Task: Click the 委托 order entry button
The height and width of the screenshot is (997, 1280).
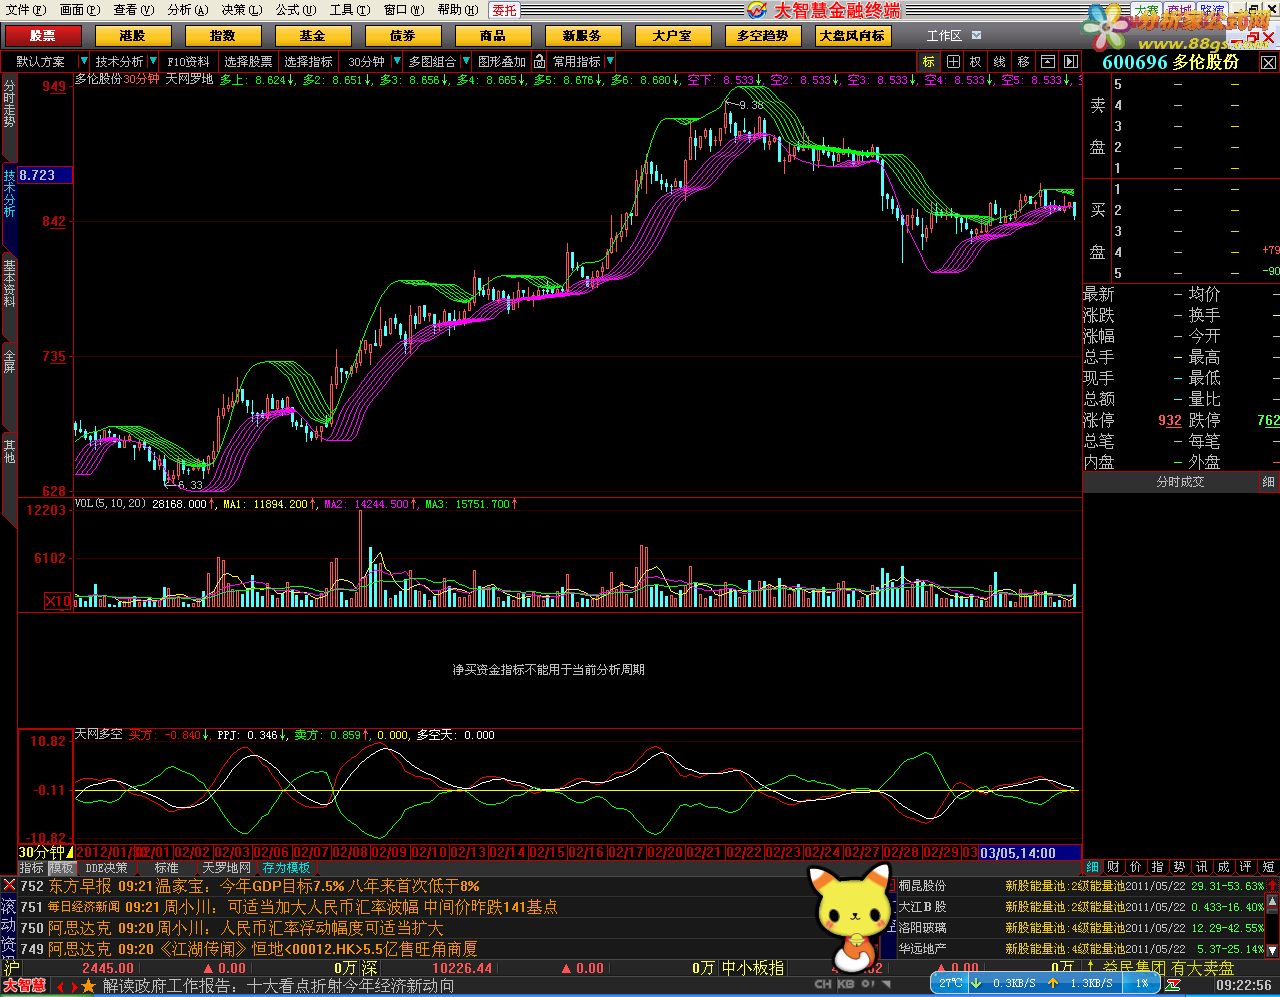Action: (x=505, y=10)
